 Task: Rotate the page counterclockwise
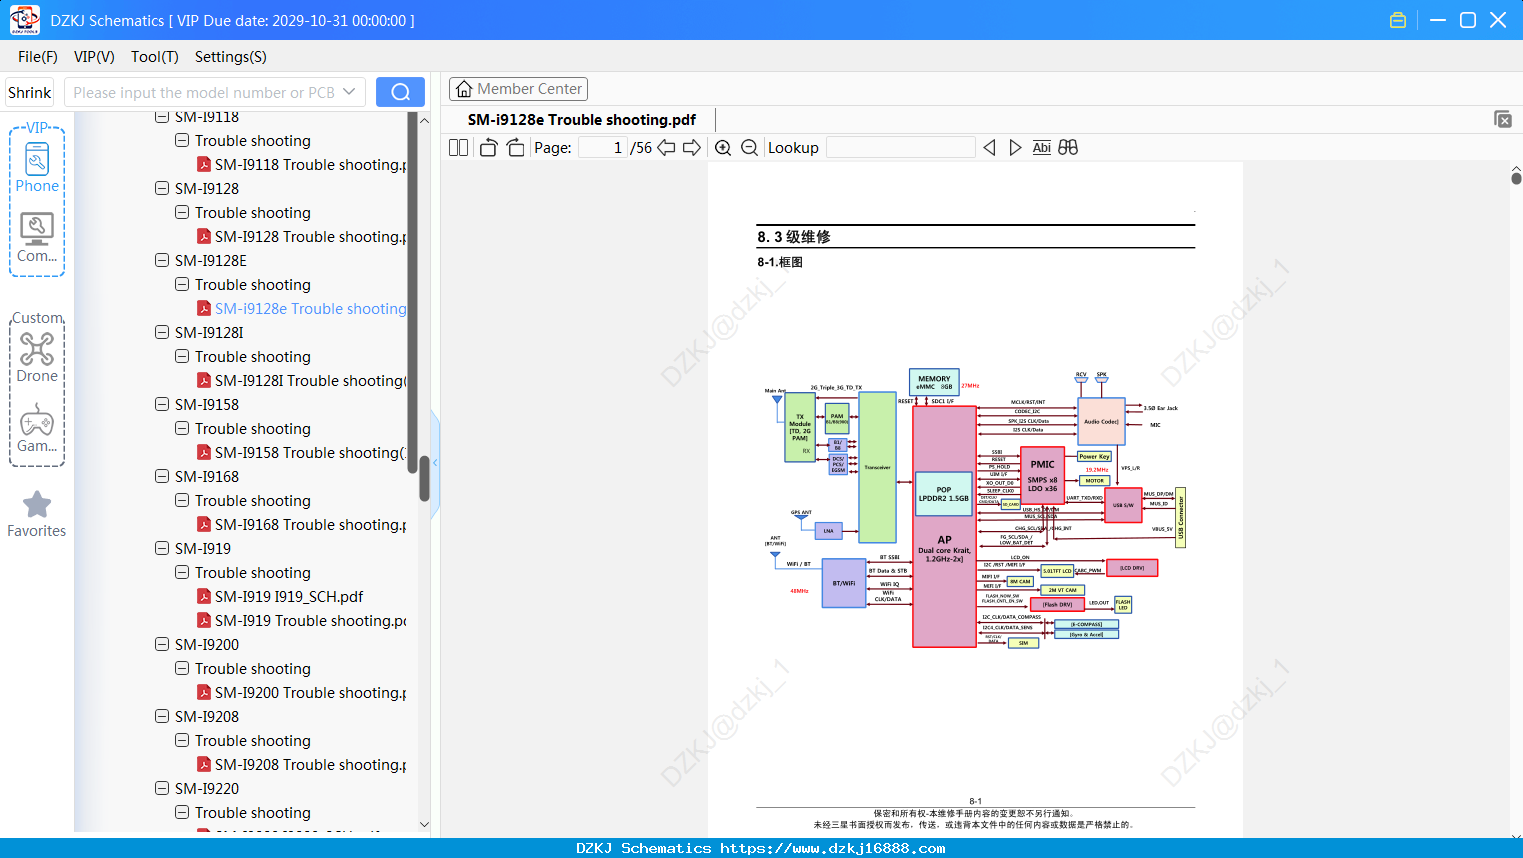pyautogui.click(x=488, y=148)
